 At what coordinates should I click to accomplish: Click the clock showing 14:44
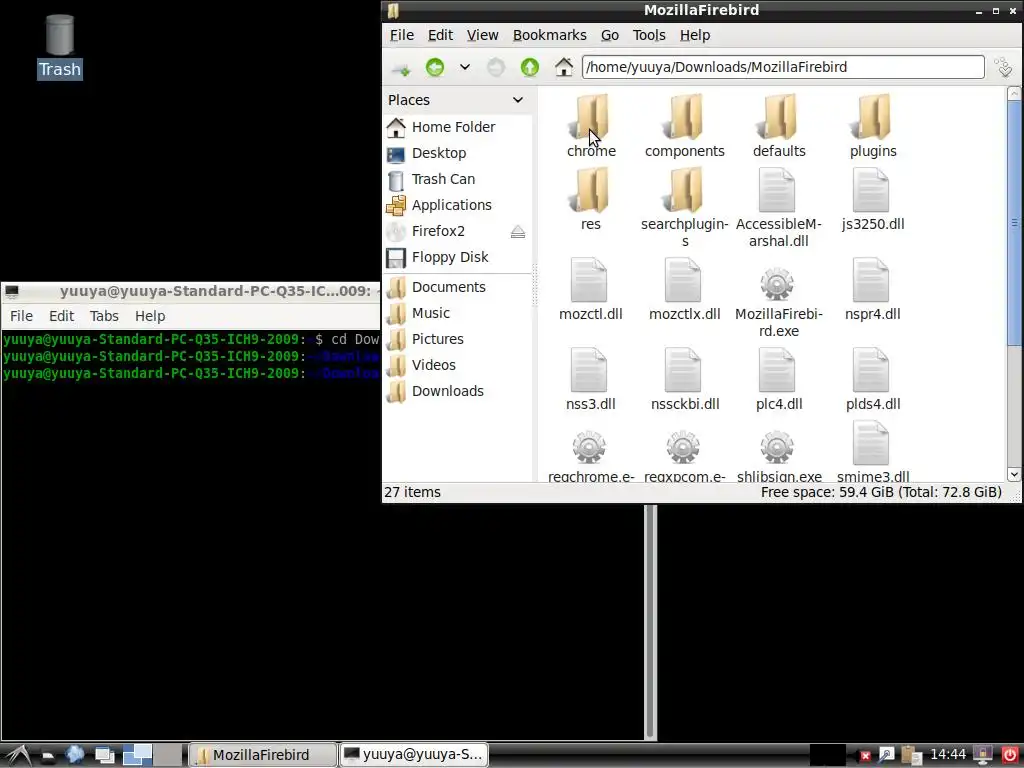tap(948, 755)
